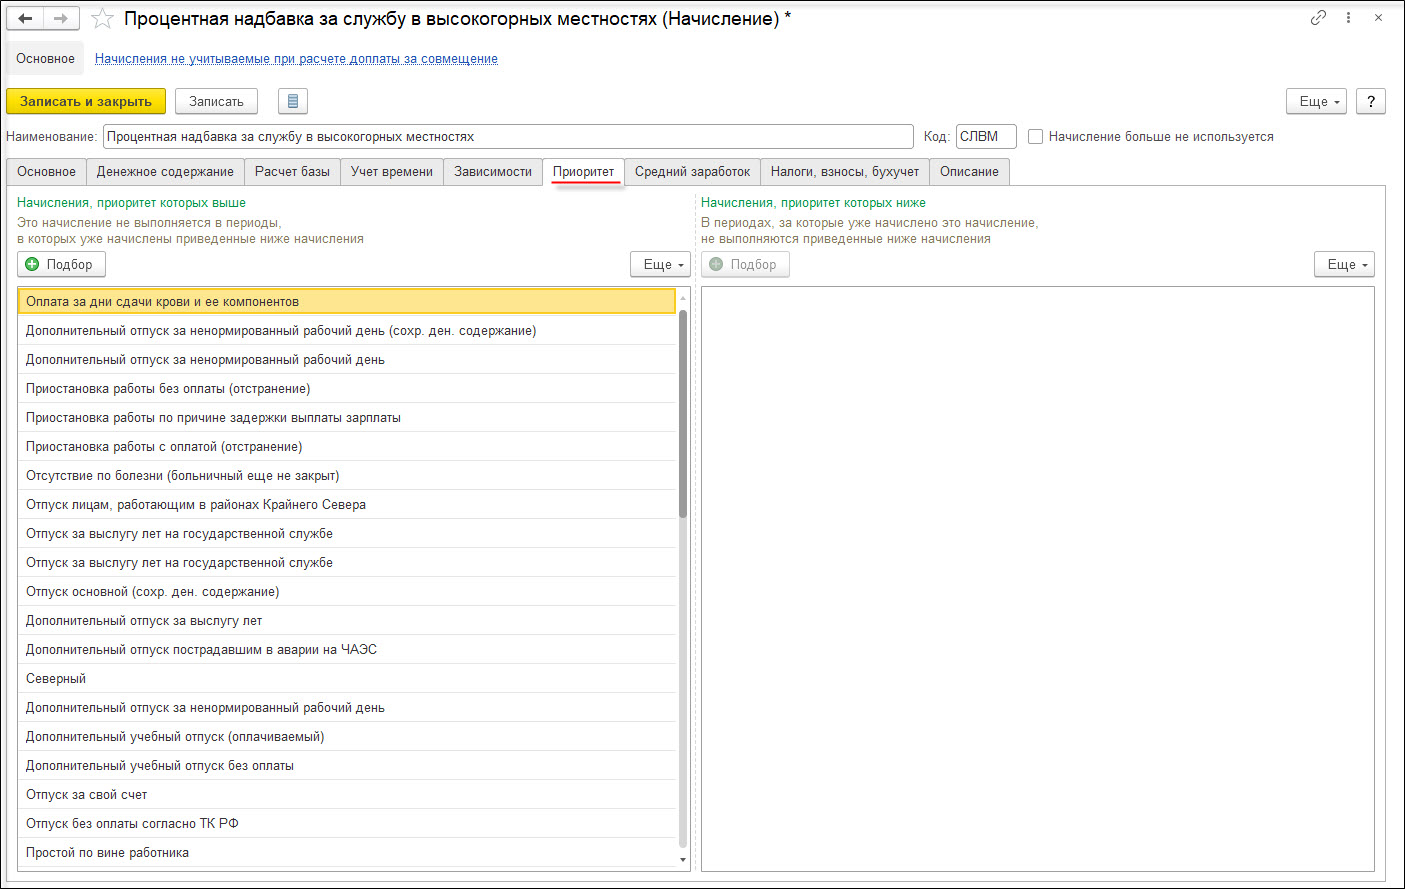Select row 'Дополнительный учебный отпуск без оплаты'
Viewport: 1405px width, 889px height.
[x=346, y=766]
